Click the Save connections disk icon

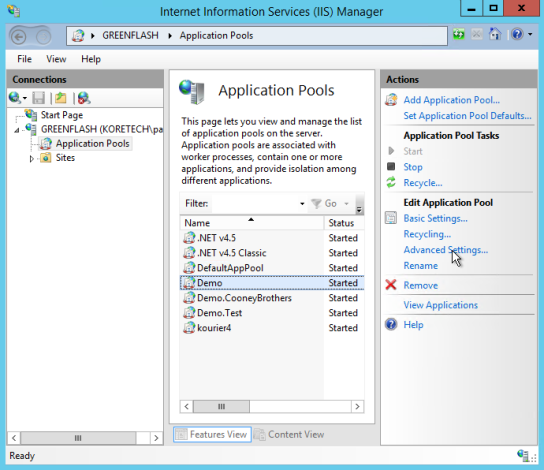tap(39, 98)
